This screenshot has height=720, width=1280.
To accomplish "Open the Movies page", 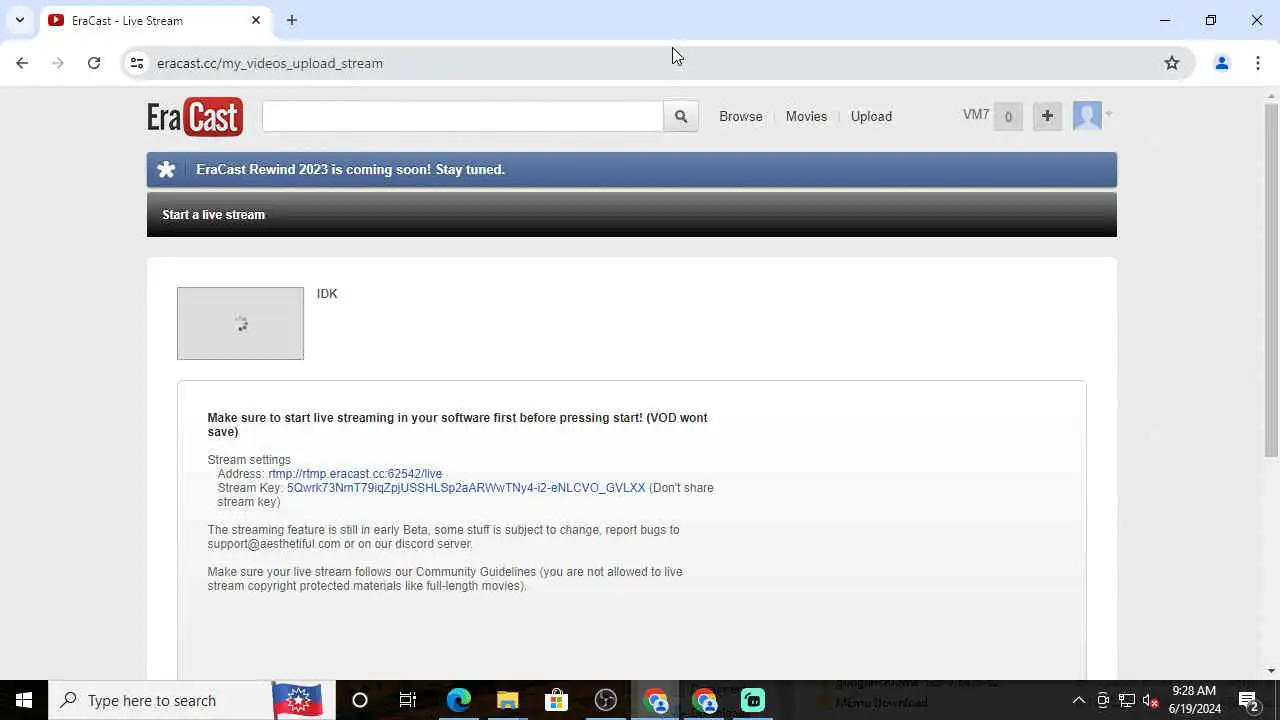I will pos(806,116).
